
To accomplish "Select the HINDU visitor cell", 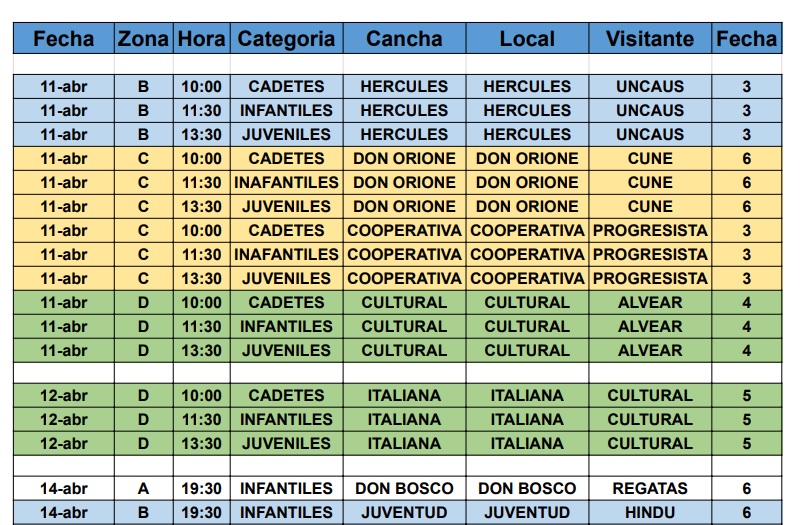I will pos(650,513).
